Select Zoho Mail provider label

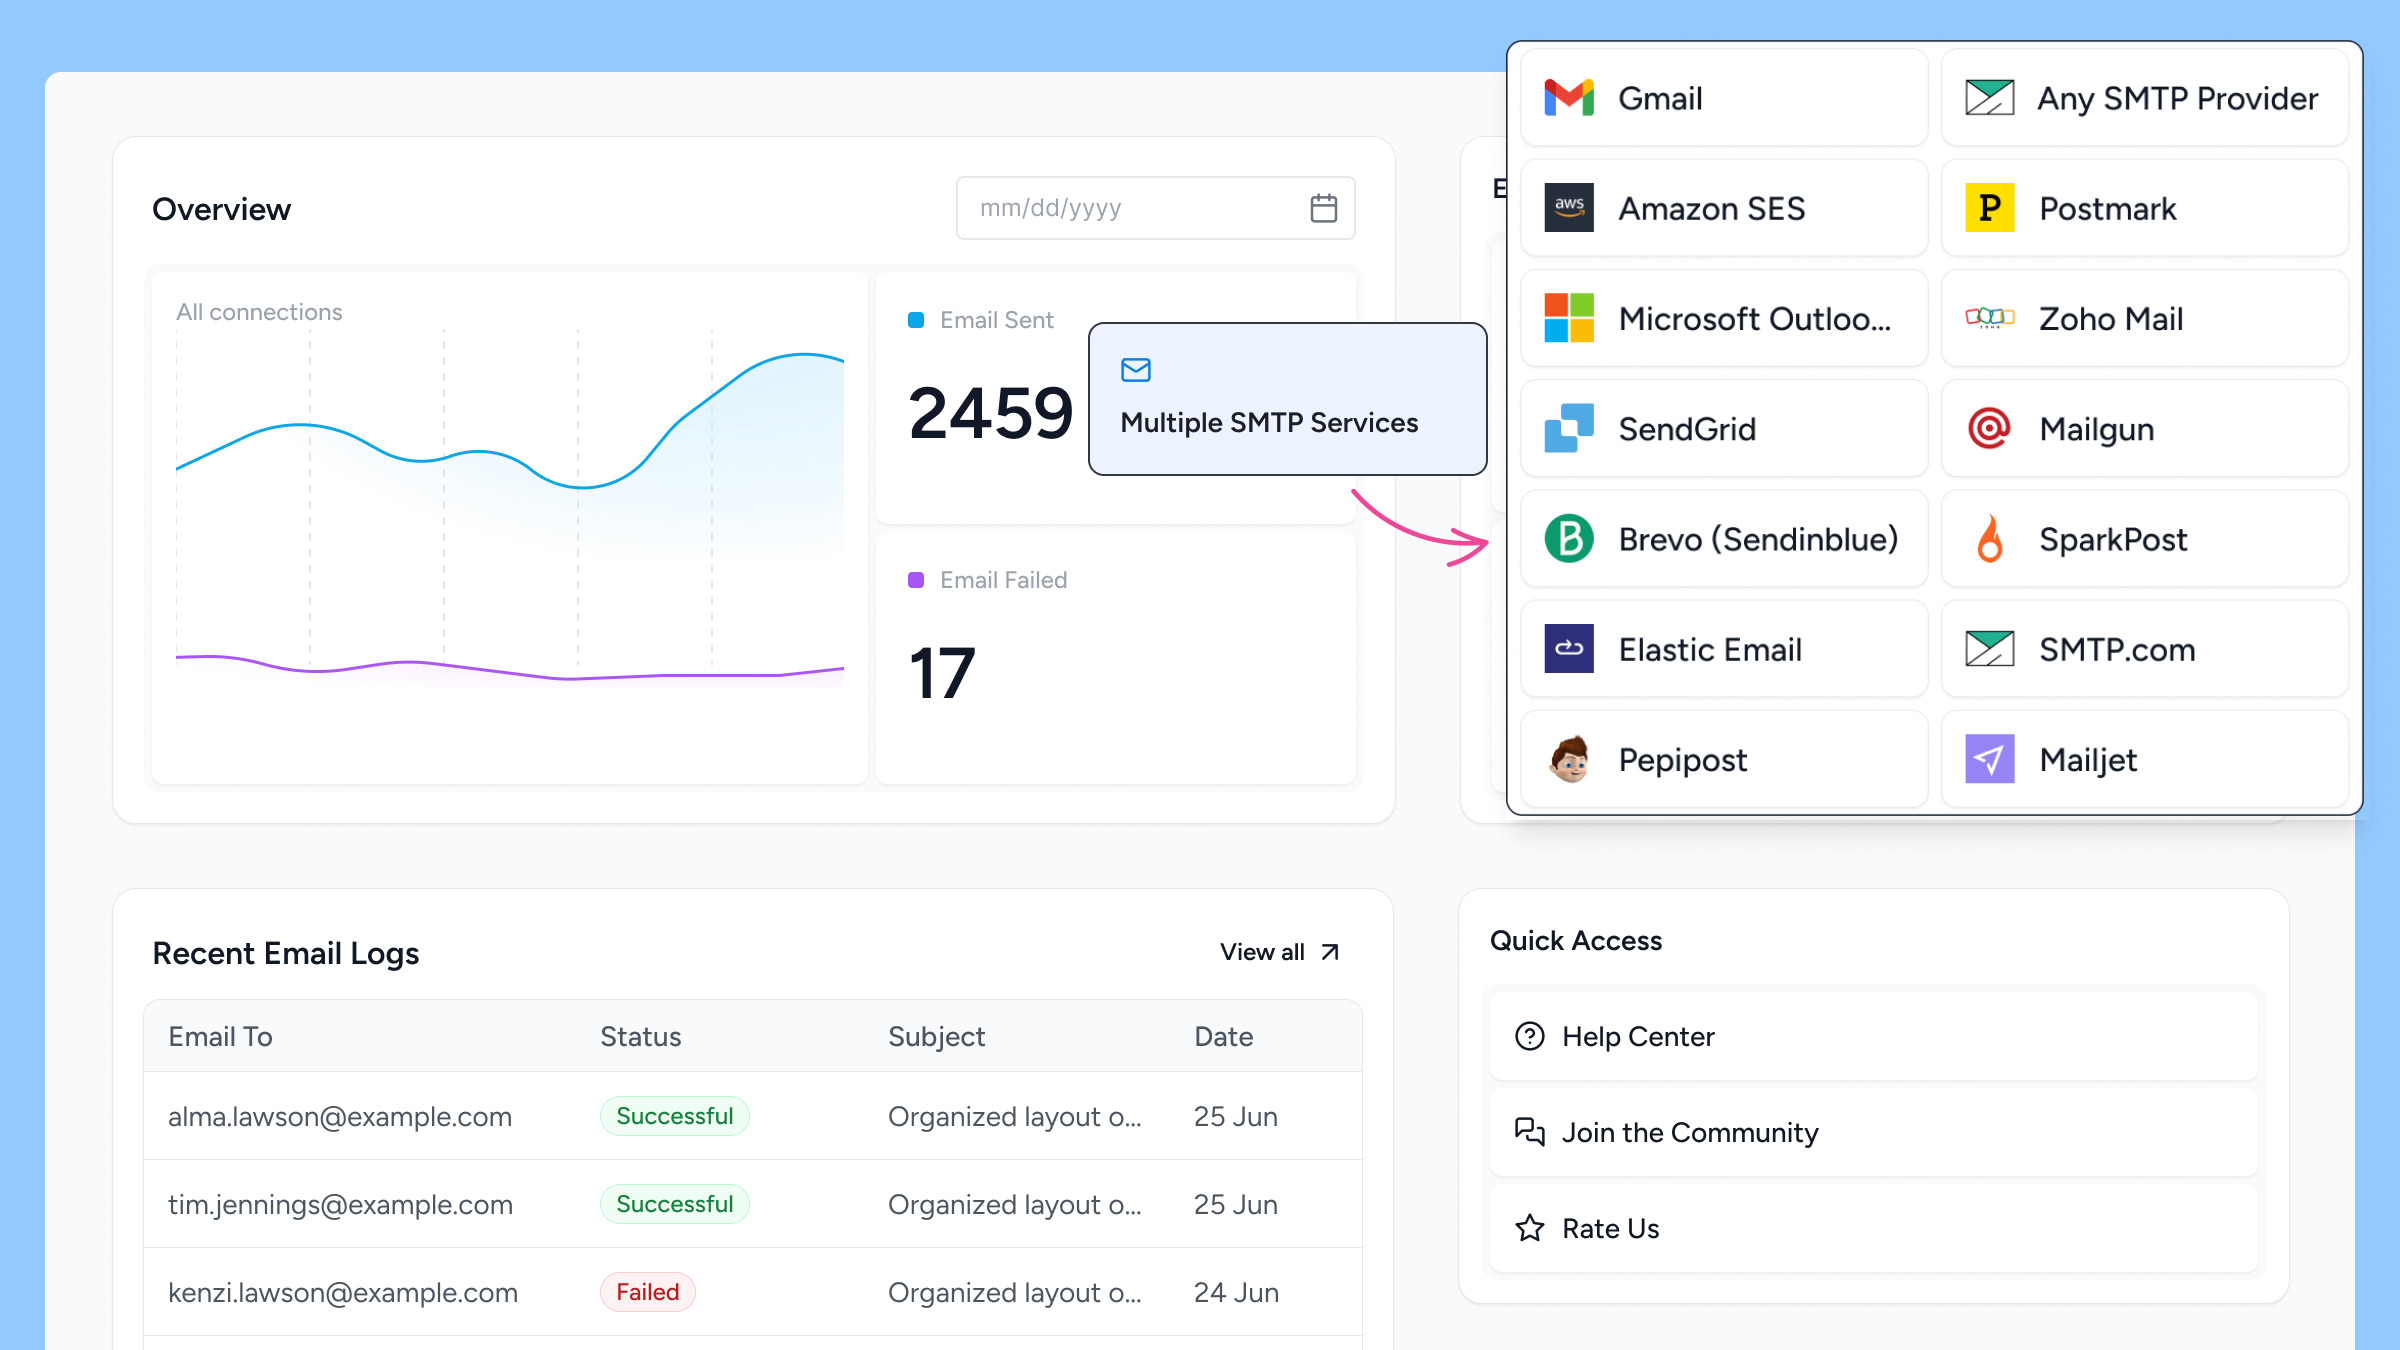tap(2111, 318)
